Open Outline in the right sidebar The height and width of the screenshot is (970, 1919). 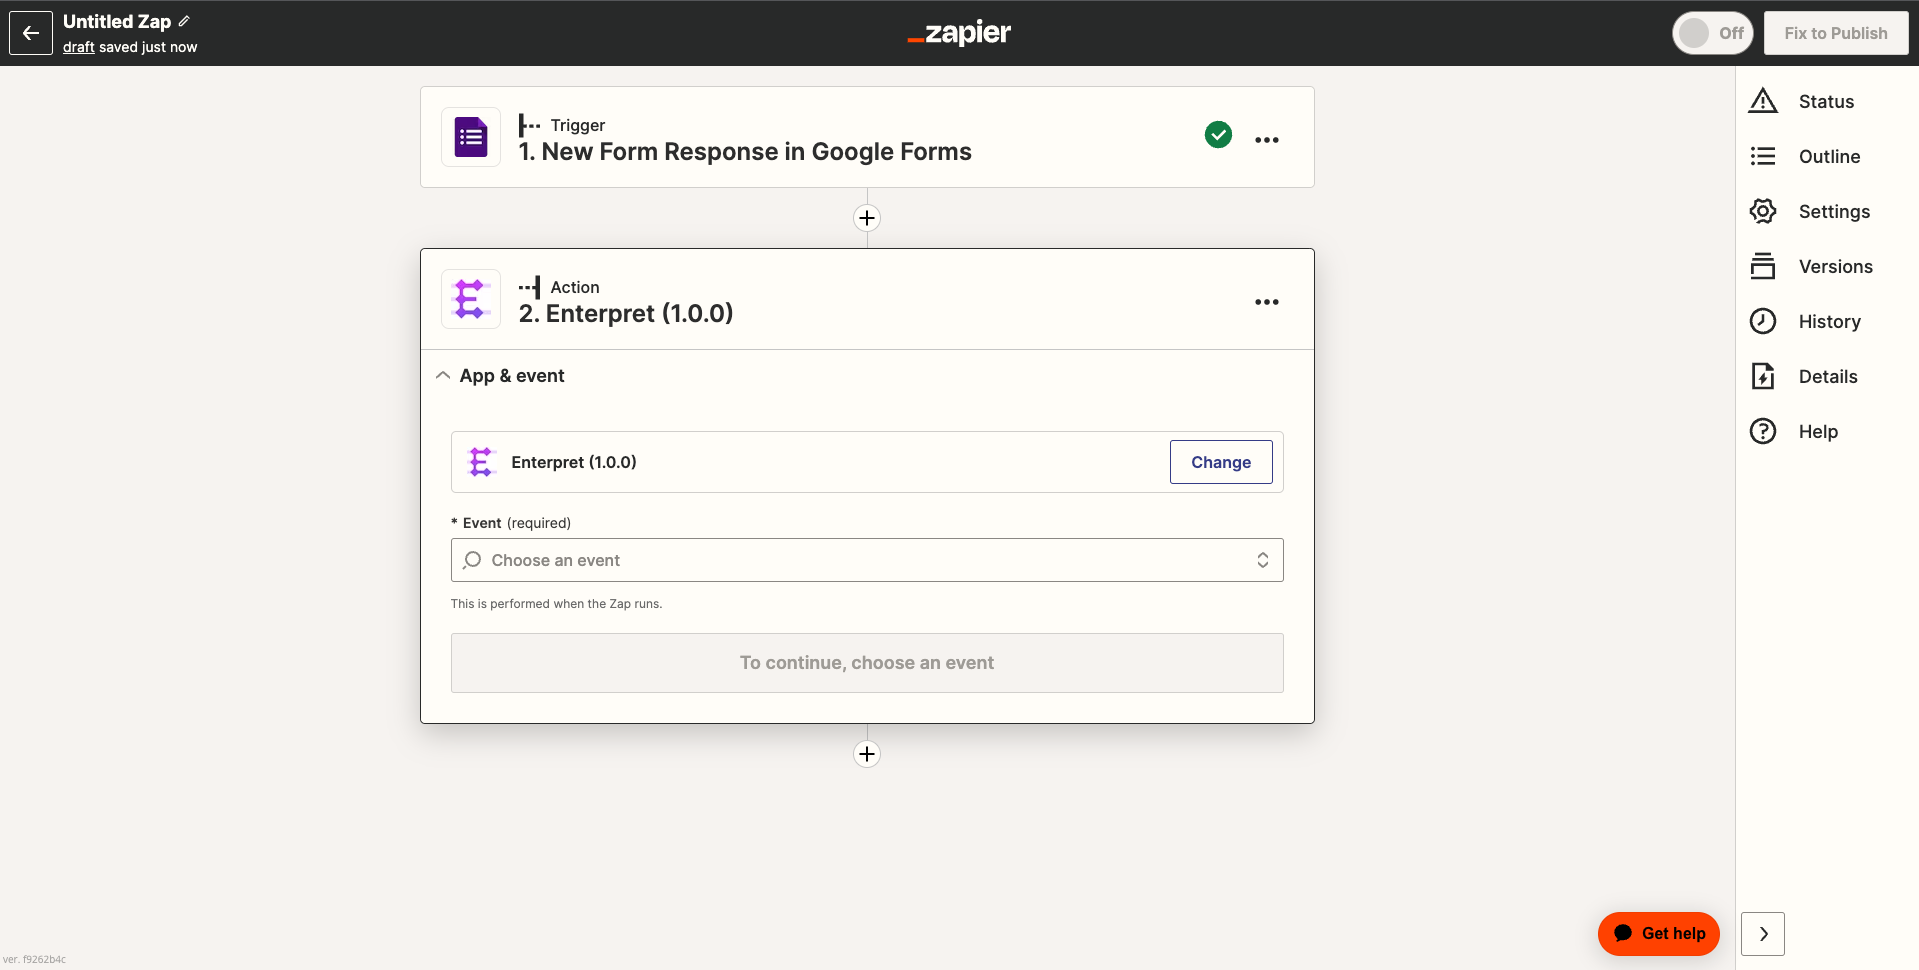tap(1828, 156)
